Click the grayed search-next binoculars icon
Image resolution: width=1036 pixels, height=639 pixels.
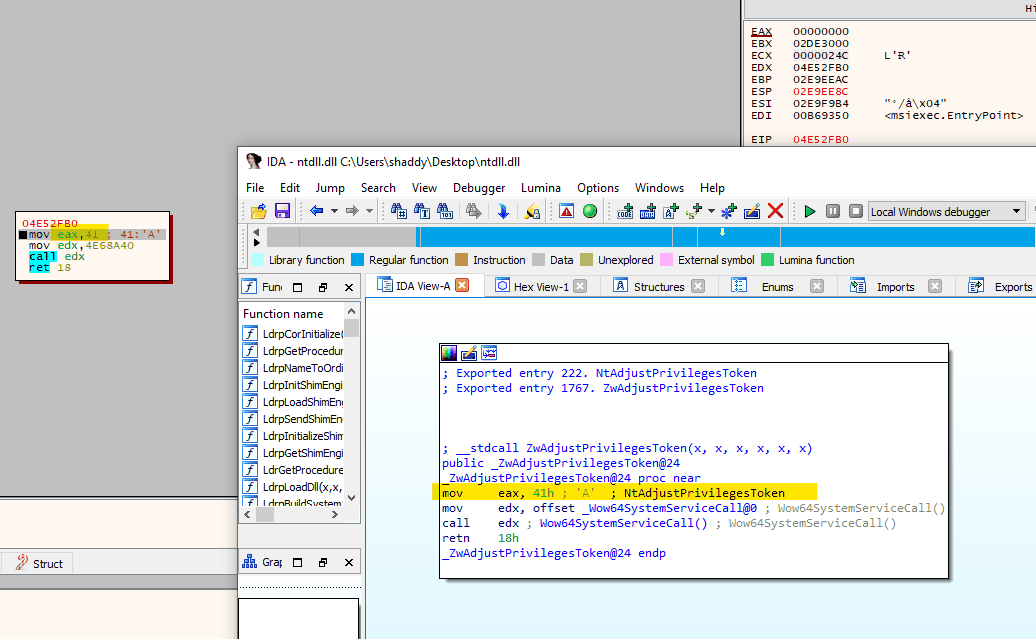(473, 211)
